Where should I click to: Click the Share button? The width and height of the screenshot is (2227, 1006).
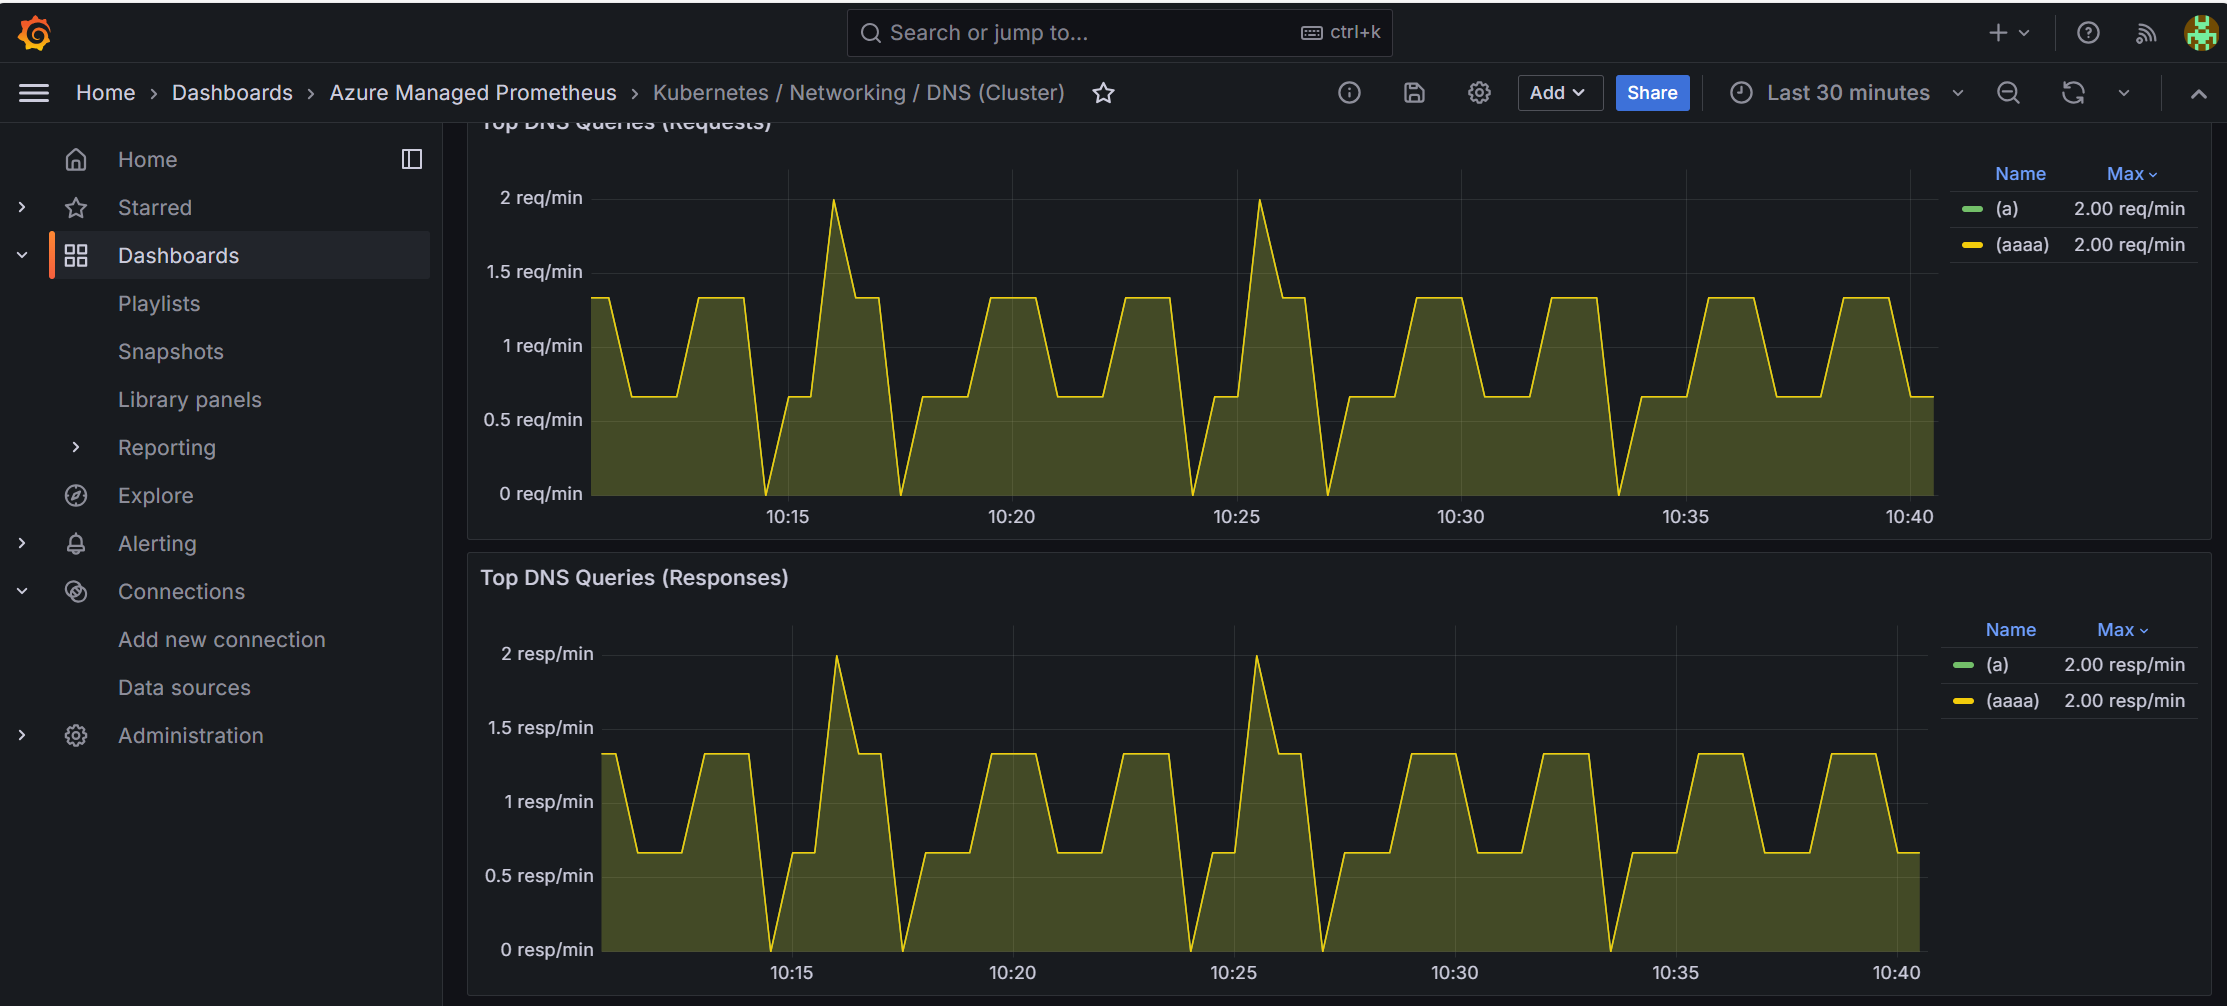coord(1652,93)
